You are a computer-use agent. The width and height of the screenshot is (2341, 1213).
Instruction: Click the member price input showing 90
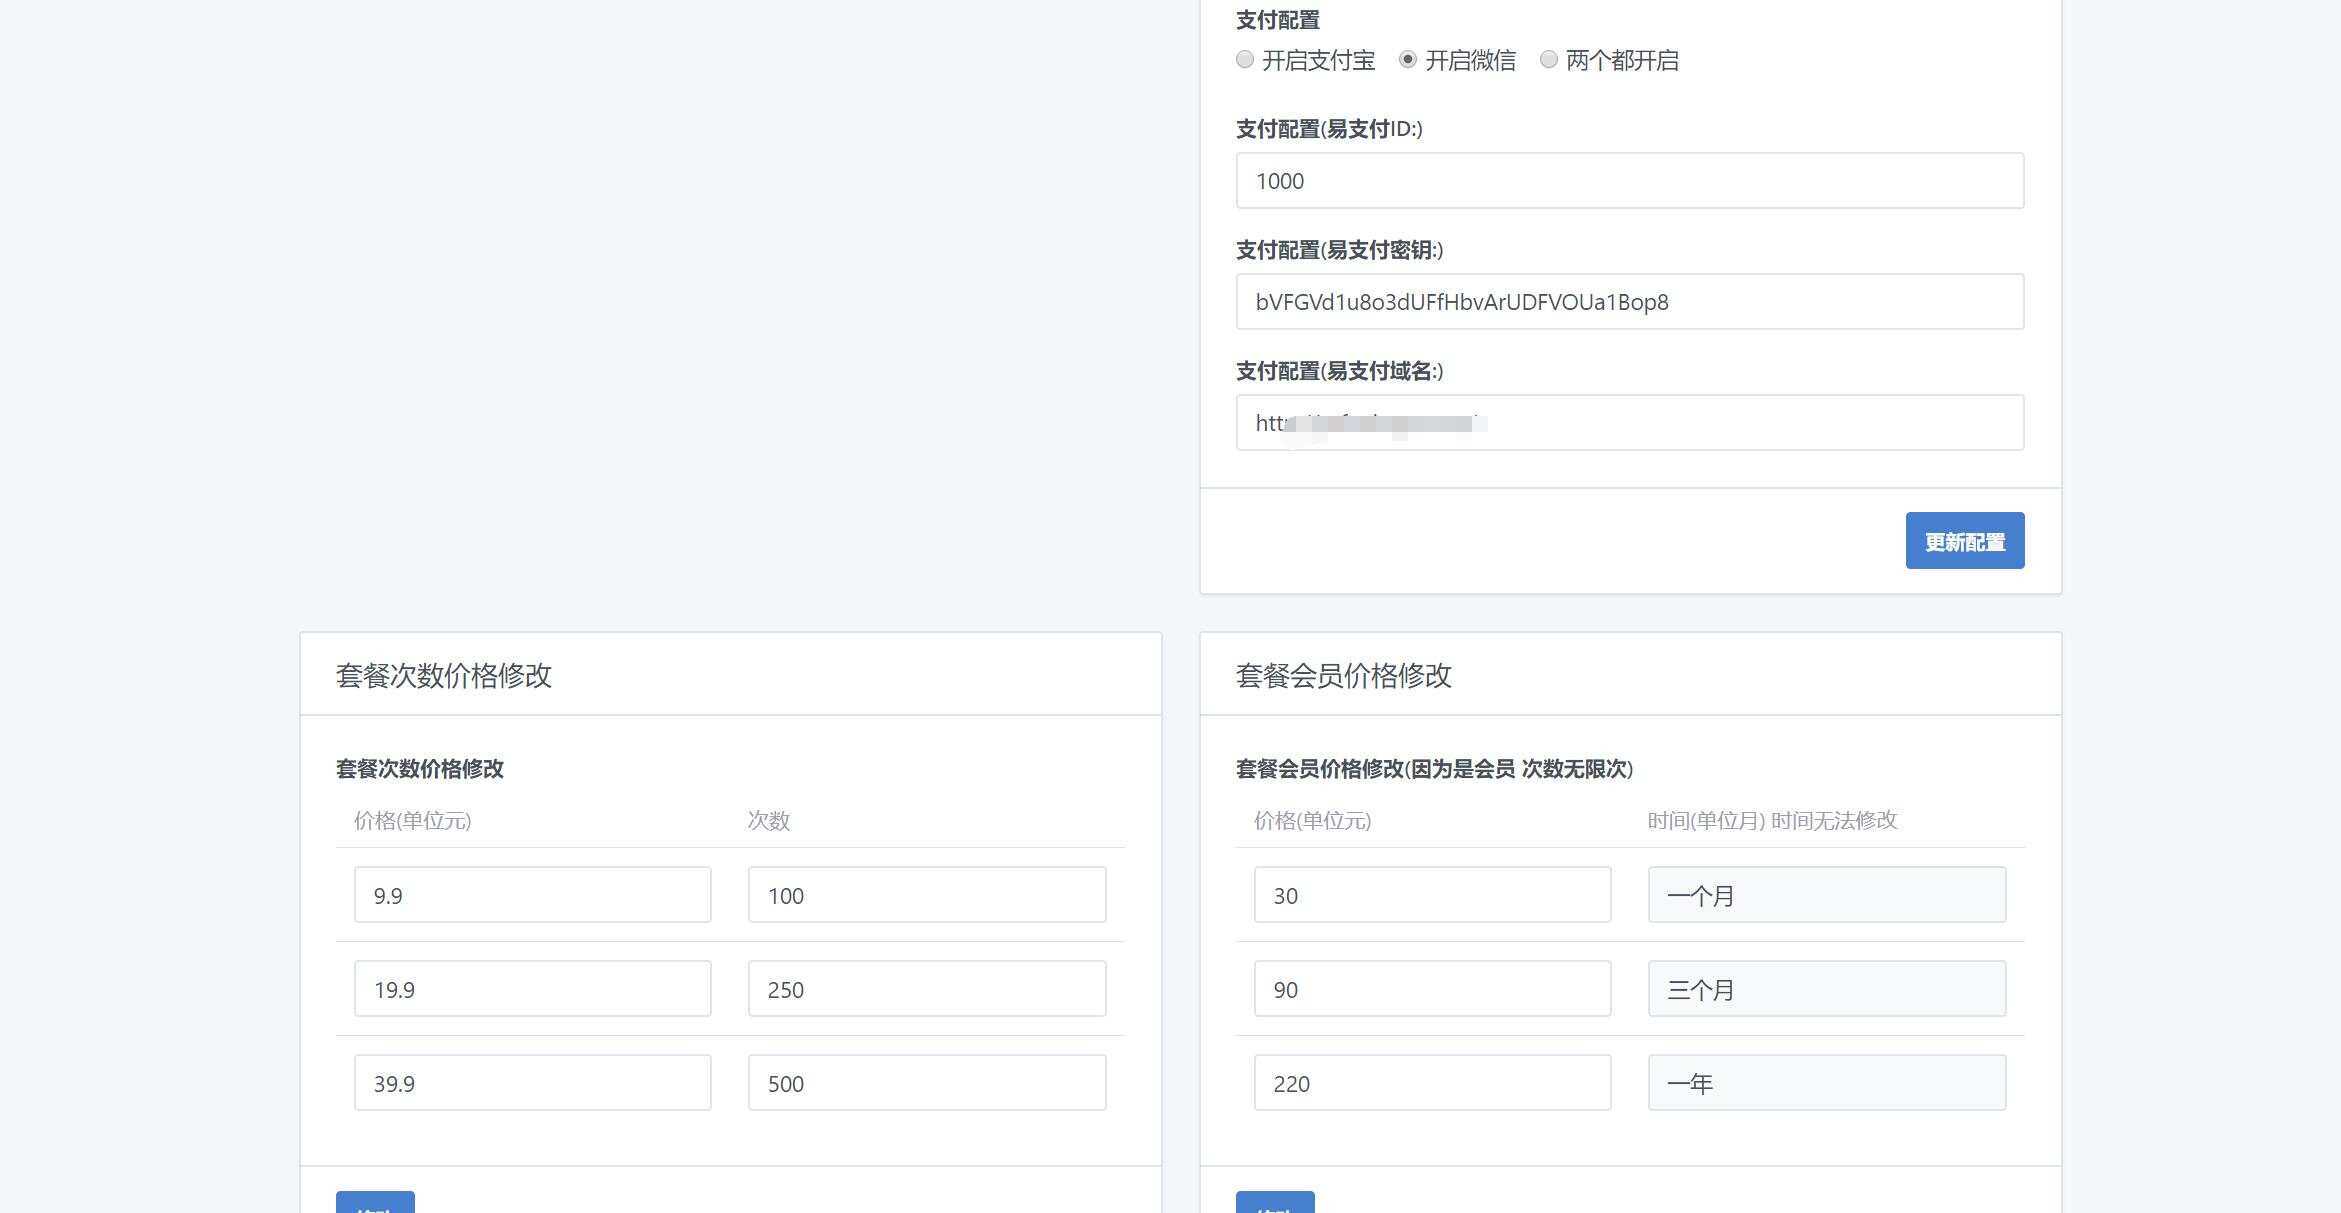[x=1431, y=988]
